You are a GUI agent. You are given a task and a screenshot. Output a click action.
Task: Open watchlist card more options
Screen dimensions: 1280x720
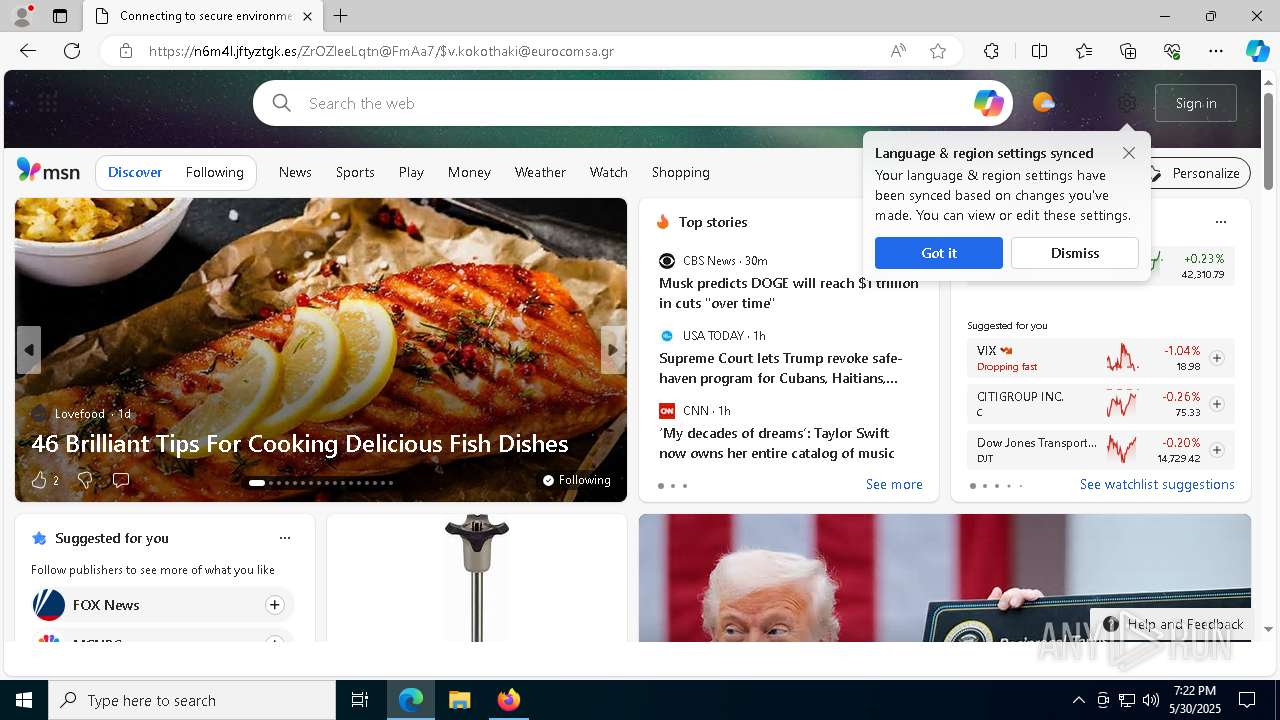click(1220, 222)
